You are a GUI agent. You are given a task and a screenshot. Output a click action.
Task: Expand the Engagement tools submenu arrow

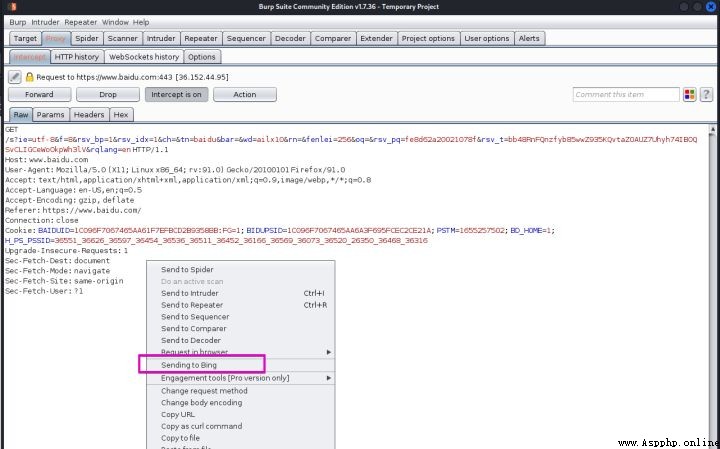(x=329, y=378)
